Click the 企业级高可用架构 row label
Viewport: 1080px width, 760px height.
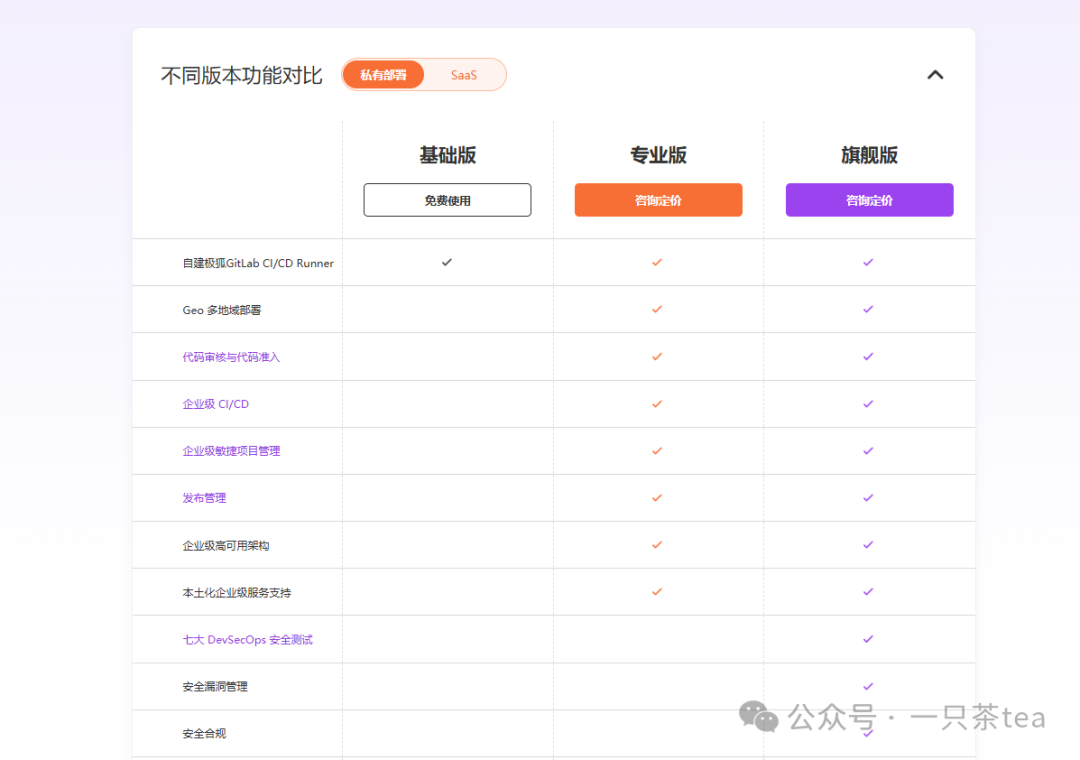[x=226, y=546]
